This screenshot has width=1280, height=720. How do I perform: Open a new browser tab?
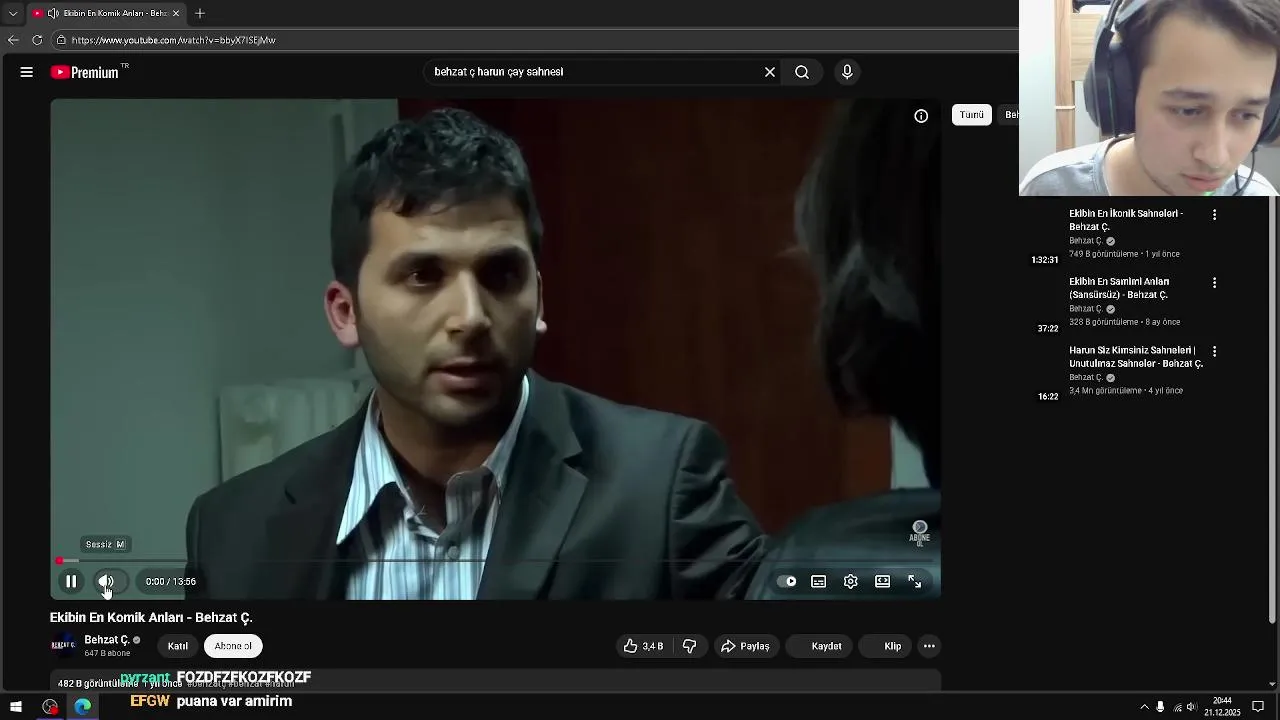pos(200,13)
